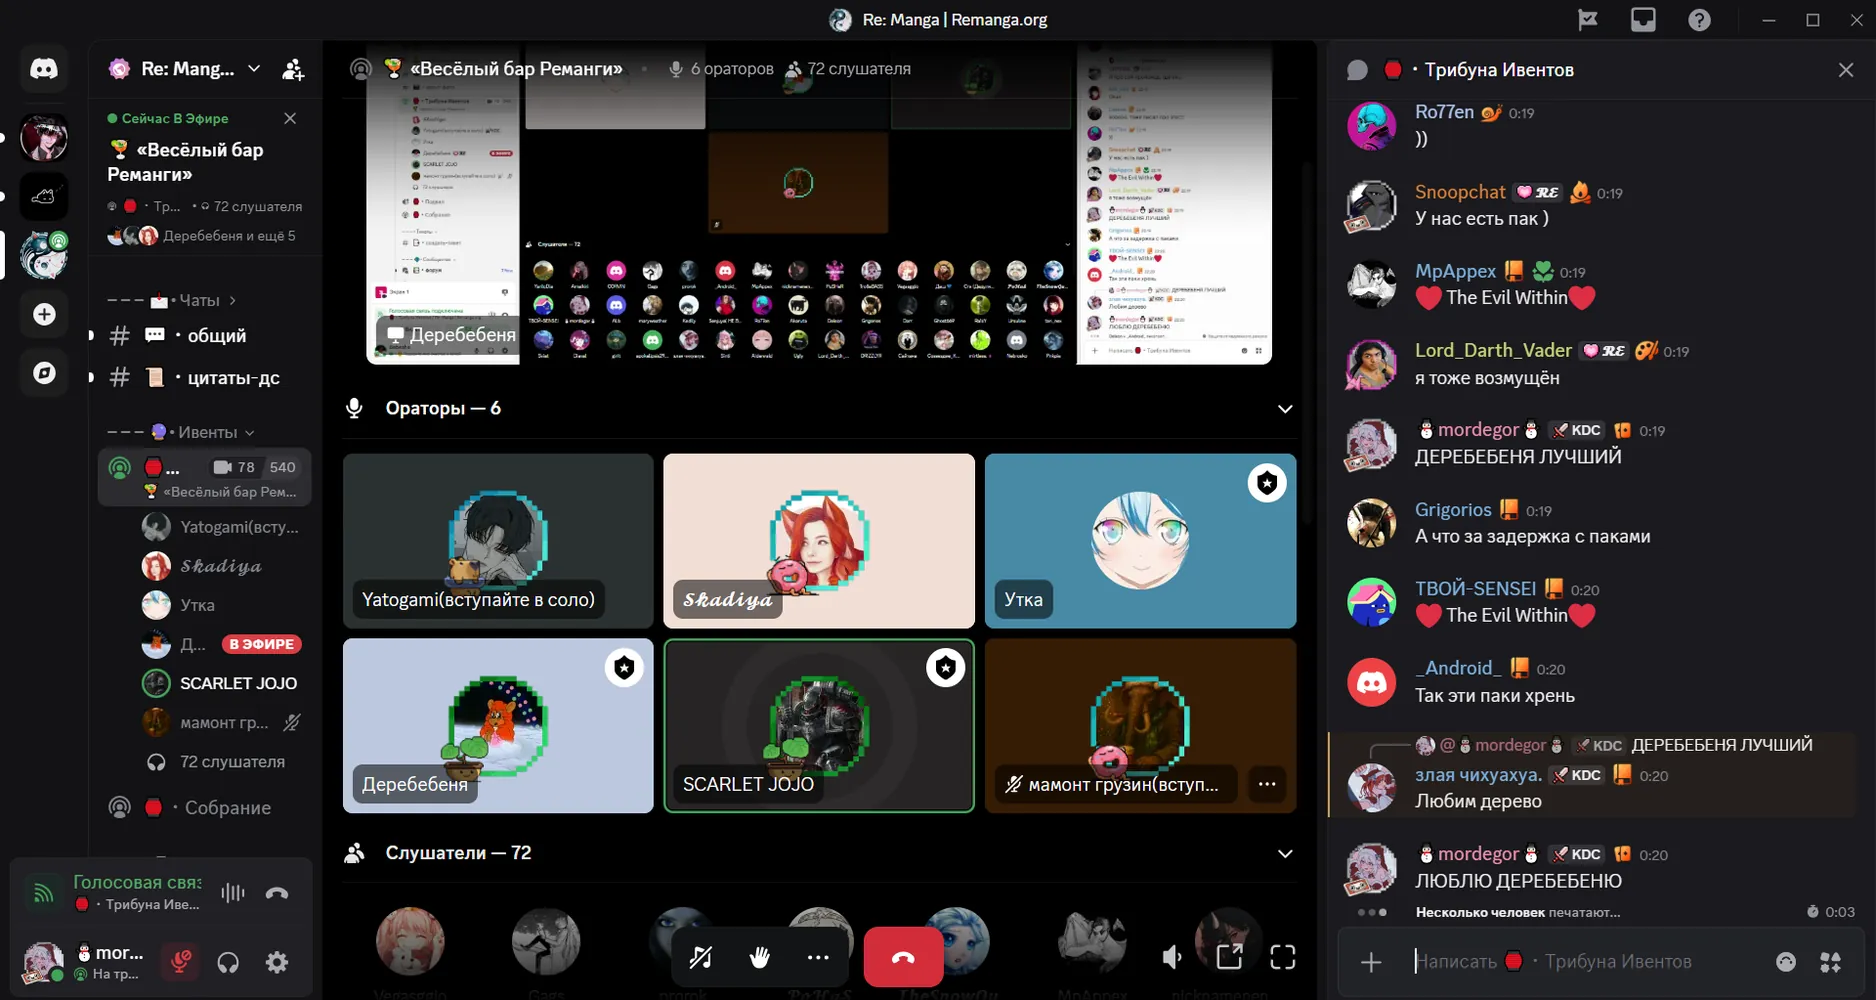Collapse the Ораторы — 6 section
Screen dimensions: 1876x1000
point(1285,409)
